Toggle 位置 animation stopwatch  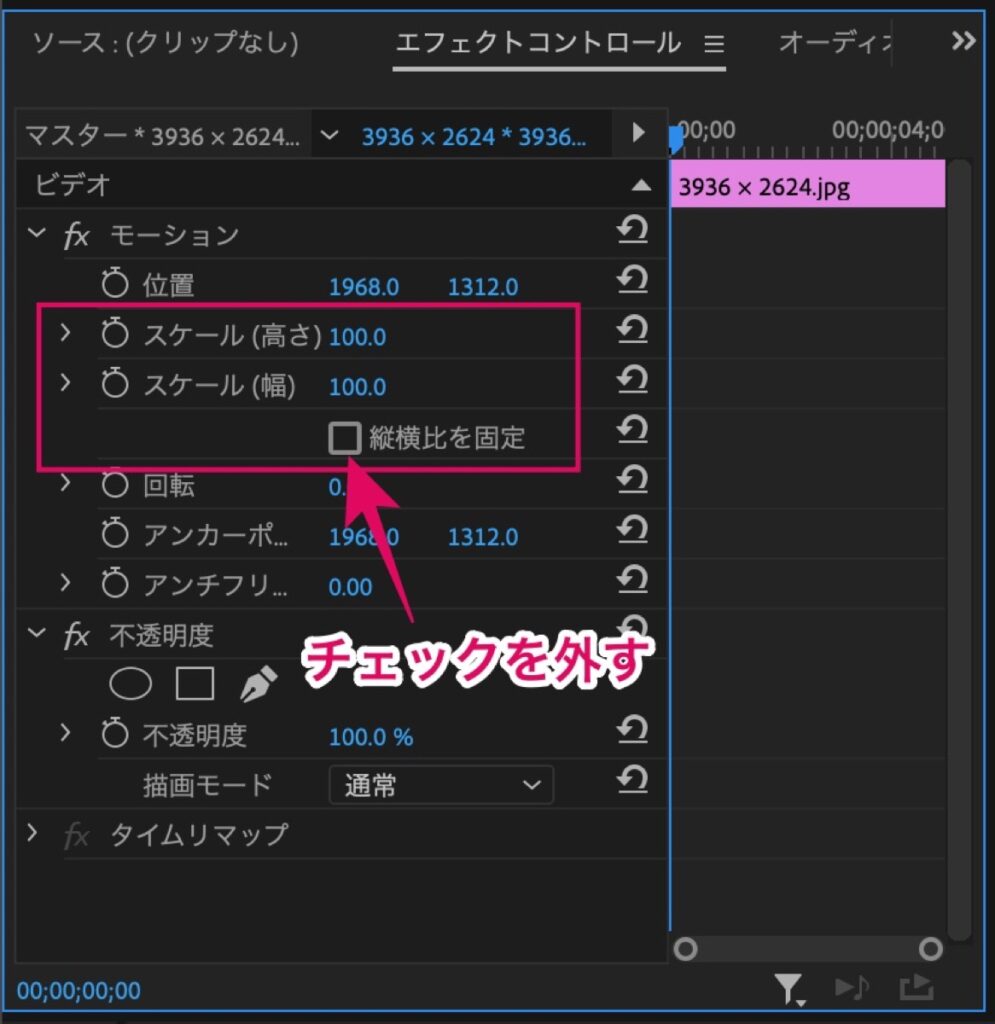pyautogui.click(x=115, y=283)
